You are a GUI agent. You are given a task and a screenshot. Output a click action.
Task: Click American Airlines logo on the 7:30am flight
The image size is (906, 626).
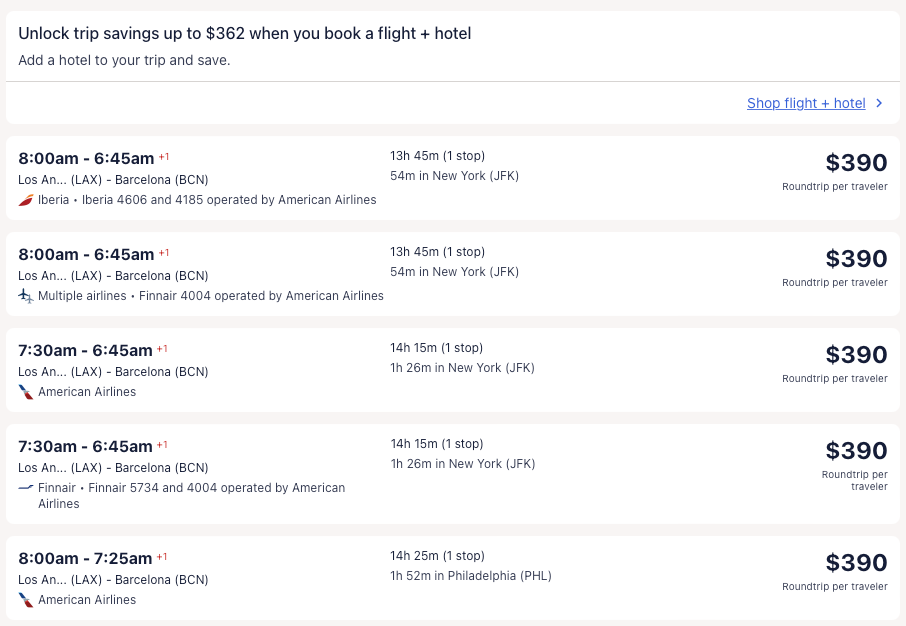(x=26, y=392)
